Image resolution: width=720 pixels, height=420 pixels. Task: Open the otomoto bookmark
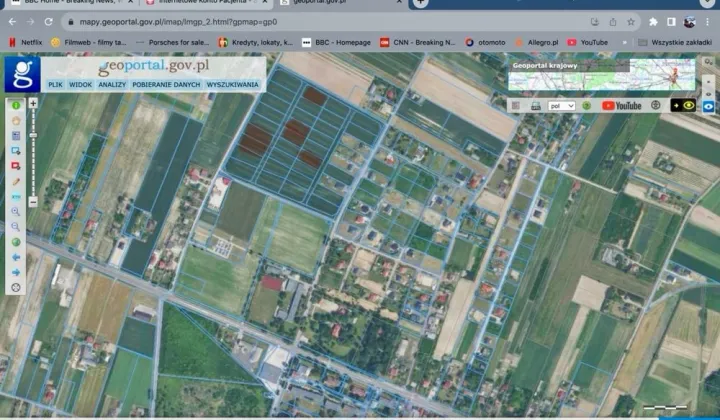pyautogui.click(x=485, y=42)
